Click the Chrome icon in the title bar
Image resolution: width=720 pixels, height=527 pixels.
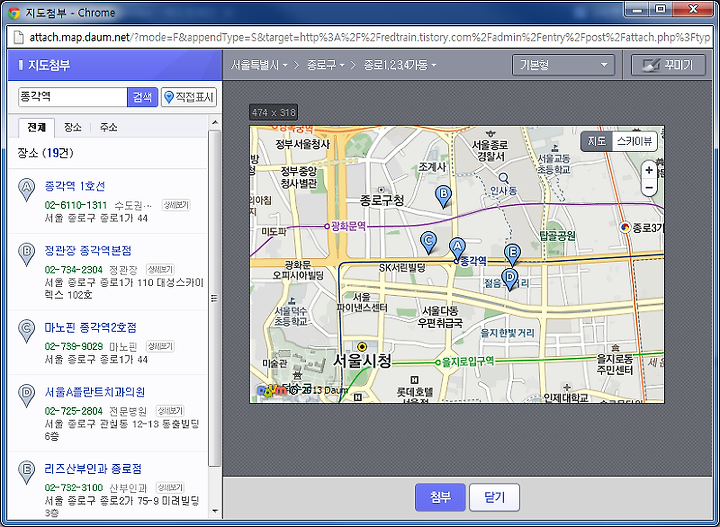click(14, 13)
